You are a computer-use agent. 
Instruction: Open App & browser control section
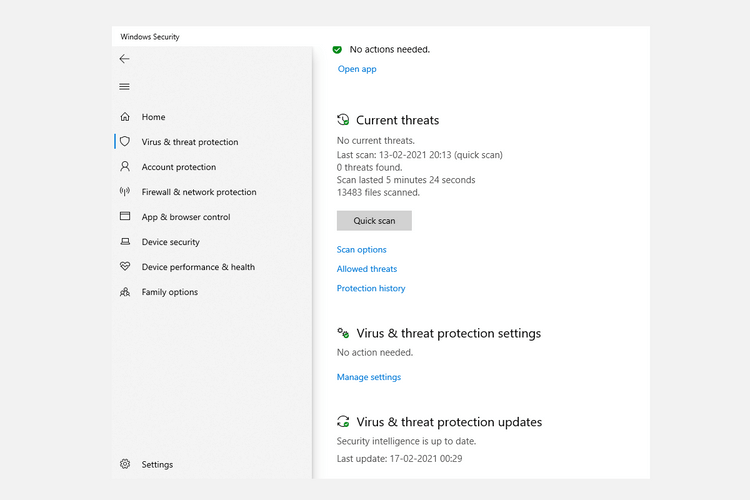(x=186, y=217)
